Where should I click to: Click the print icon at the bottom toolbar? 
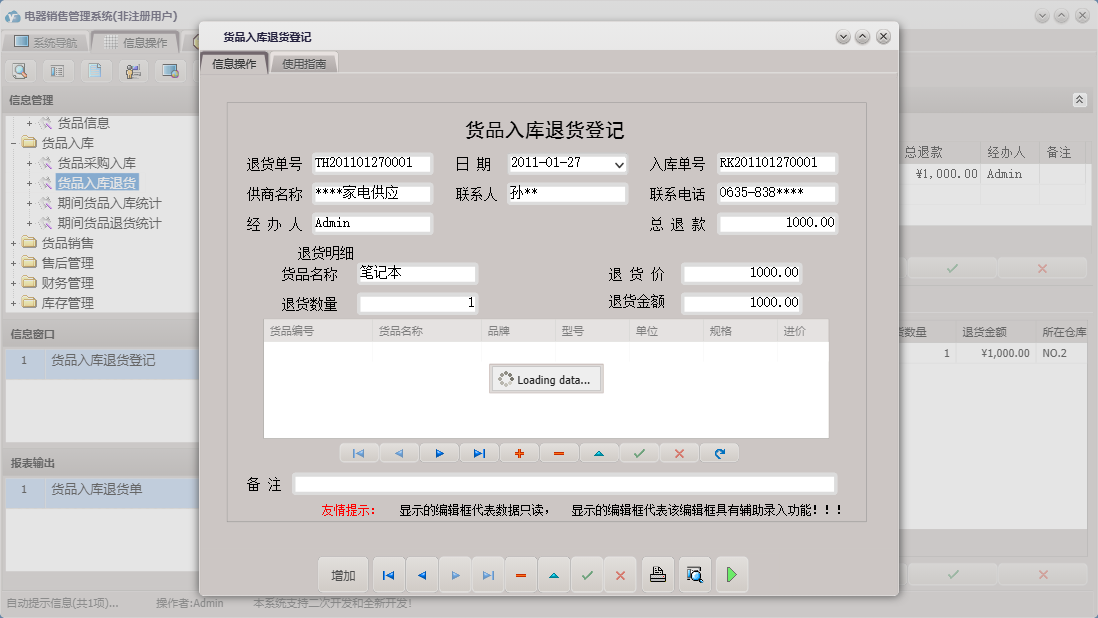(x=657, y=575)
